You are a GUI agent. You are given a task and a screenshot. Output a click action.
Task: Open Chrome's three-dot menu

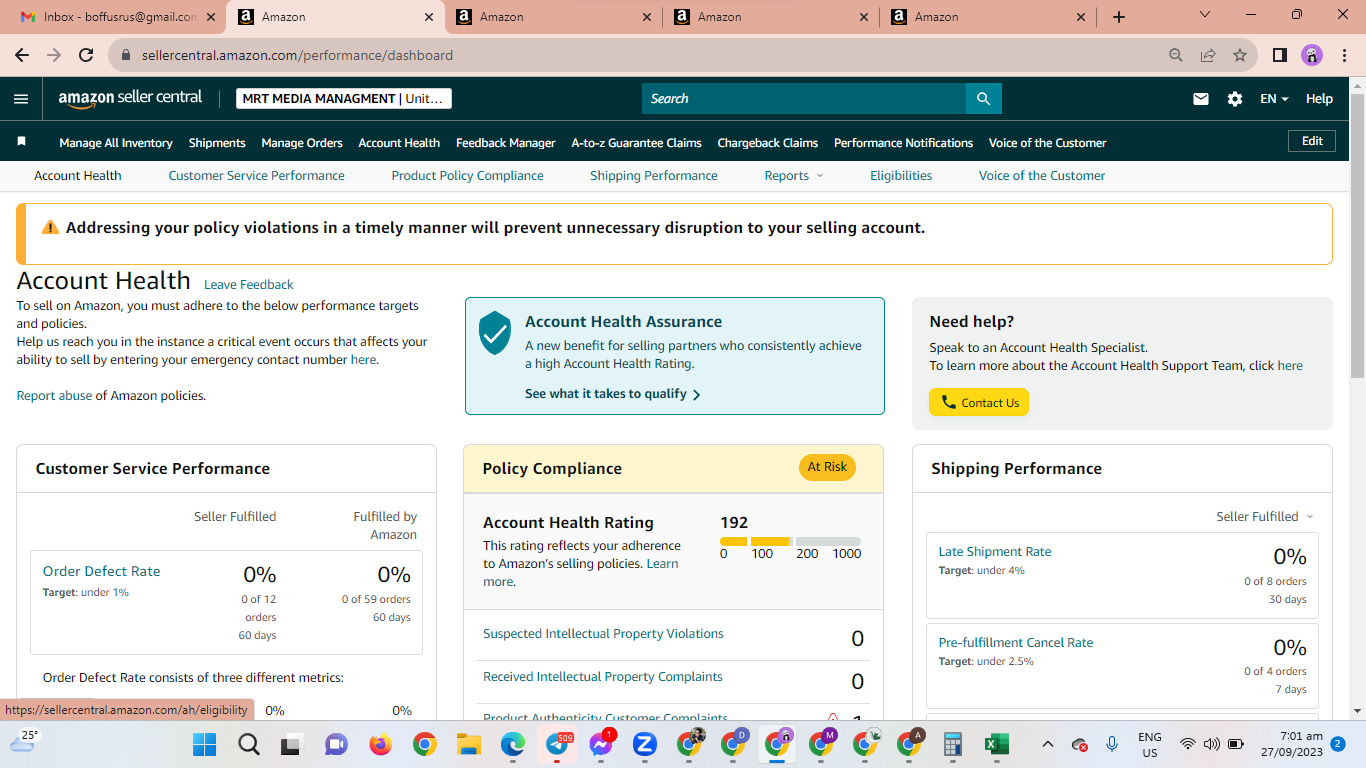[1344, 56]
